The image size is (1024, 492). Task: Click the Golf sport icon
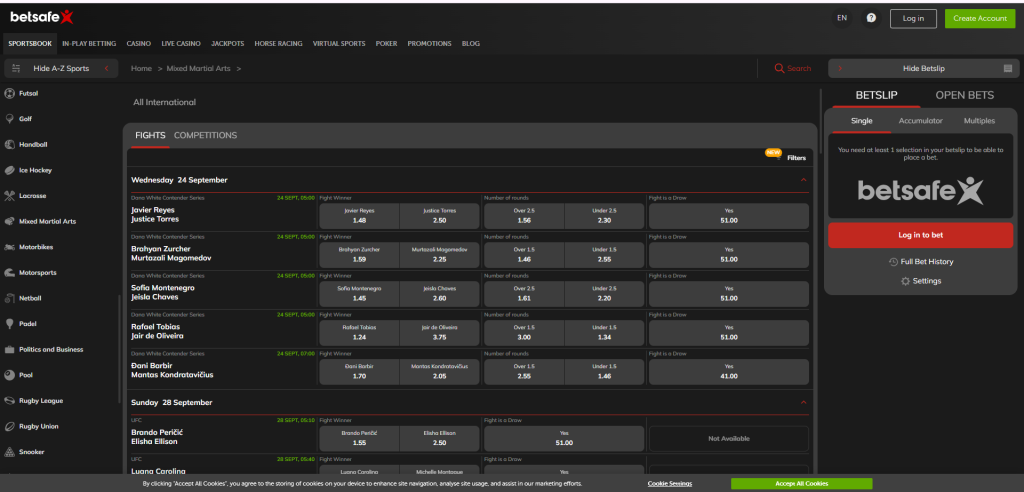pyautogui.click(x=9, y=119)
